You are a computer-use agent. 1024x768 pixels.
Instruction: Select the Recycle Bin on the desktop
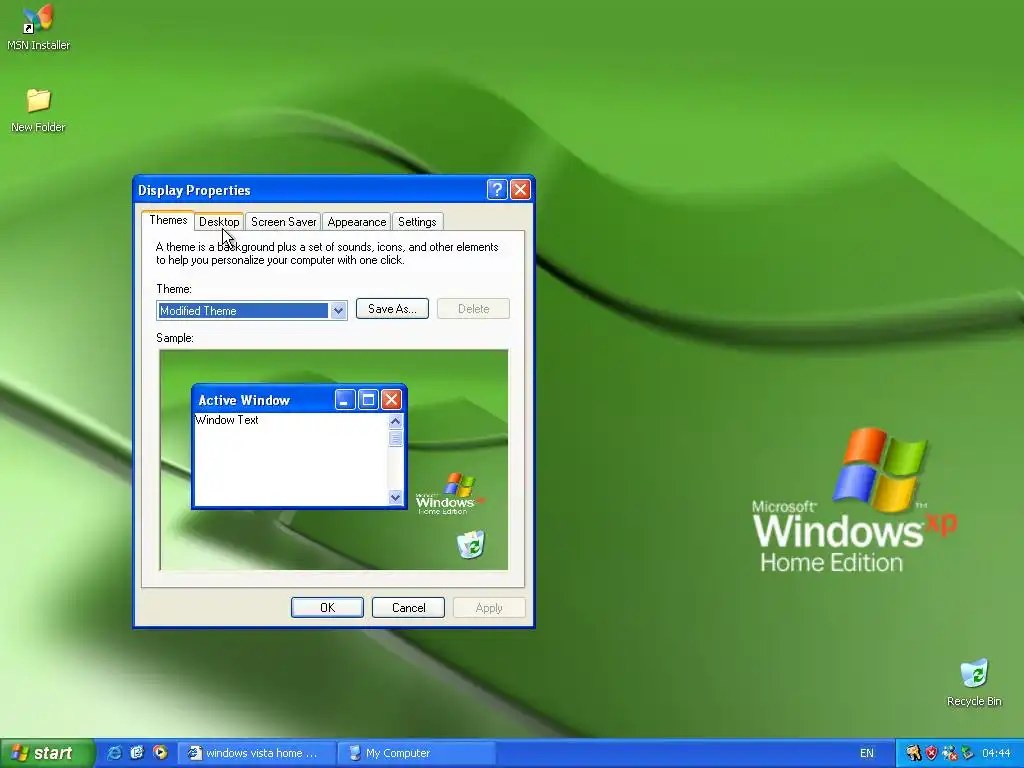coord(974,683)
